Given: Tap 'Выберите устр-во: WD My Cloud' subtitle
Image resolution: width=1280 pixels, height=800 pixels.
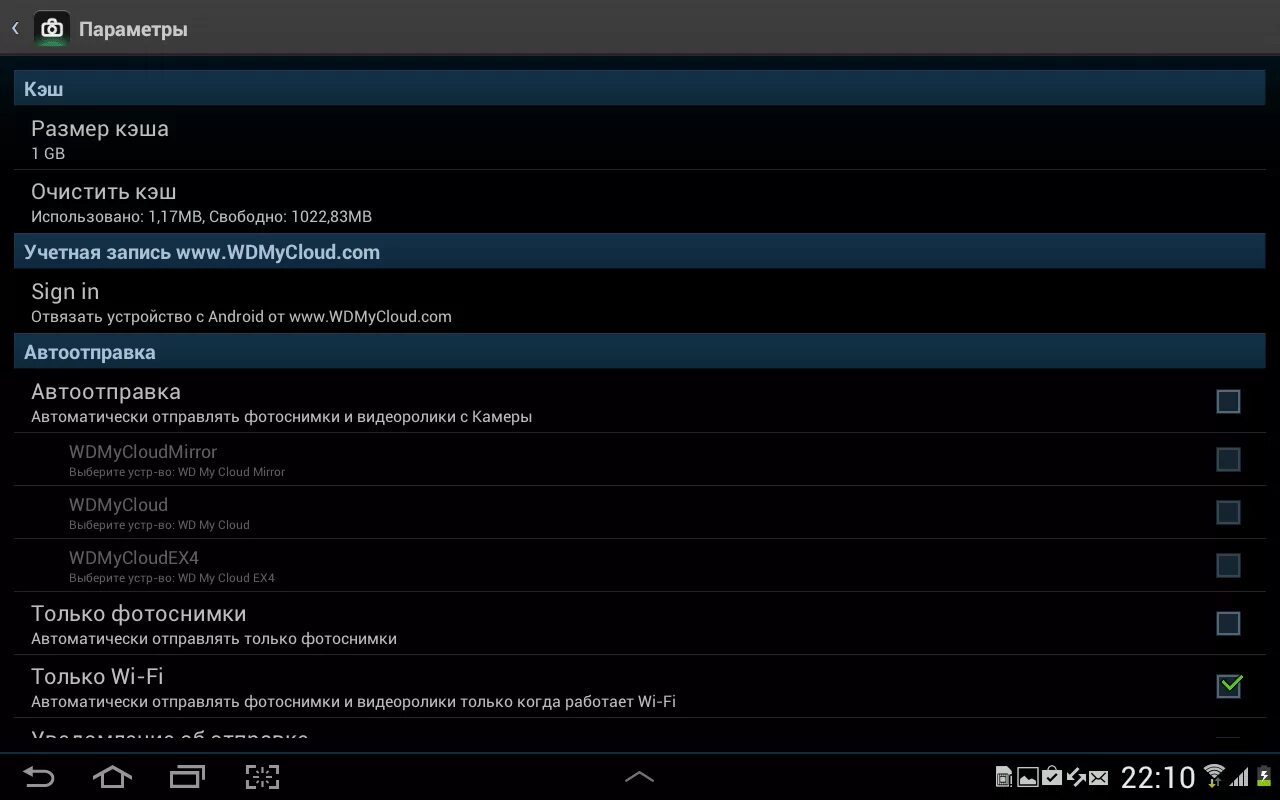Looking at the screenshot, I should pyautogui.click(x=159, y=525).
